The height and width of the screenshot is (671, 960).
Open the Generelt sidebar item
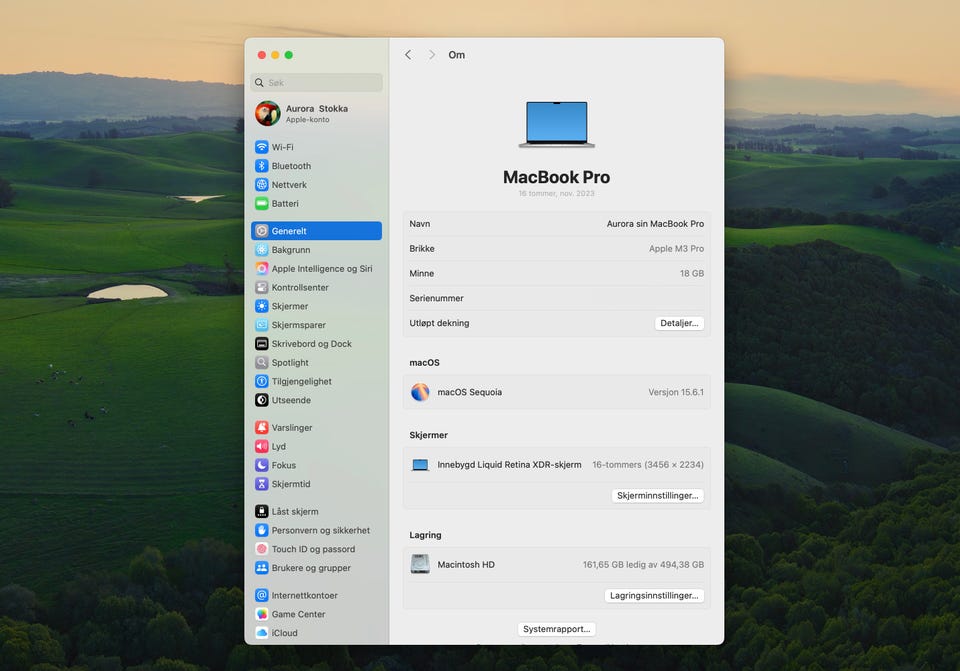pos(316,231)
